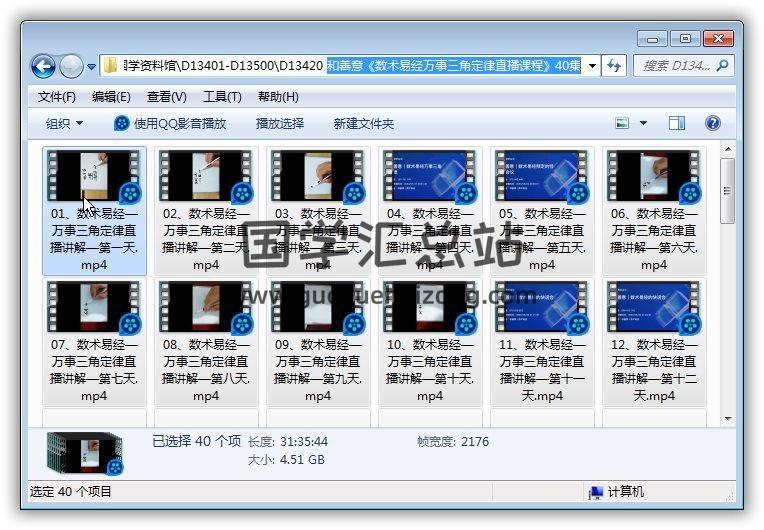Select video thumbnail 11 第十一天.mp4
The width and height of the screenshot is (764, 530).
click(x=541, y=307)
